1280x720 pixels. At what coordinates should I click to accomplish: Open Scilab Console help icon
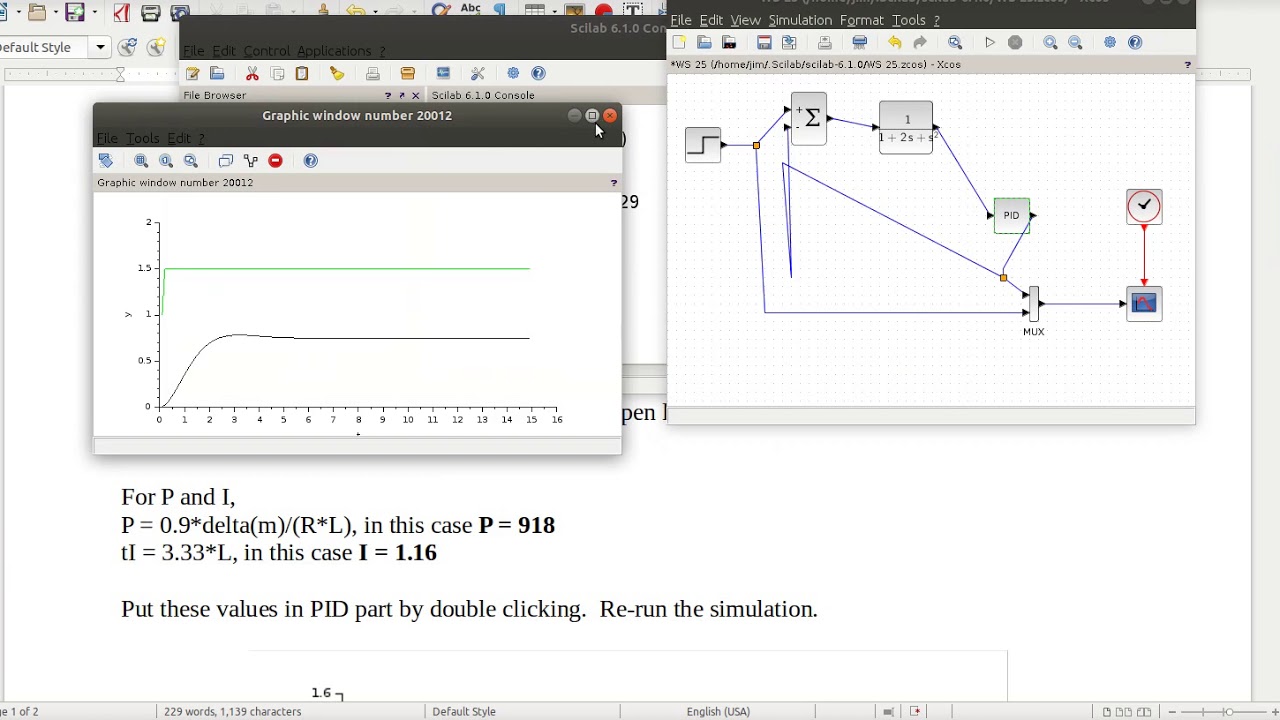pos(538,74)
